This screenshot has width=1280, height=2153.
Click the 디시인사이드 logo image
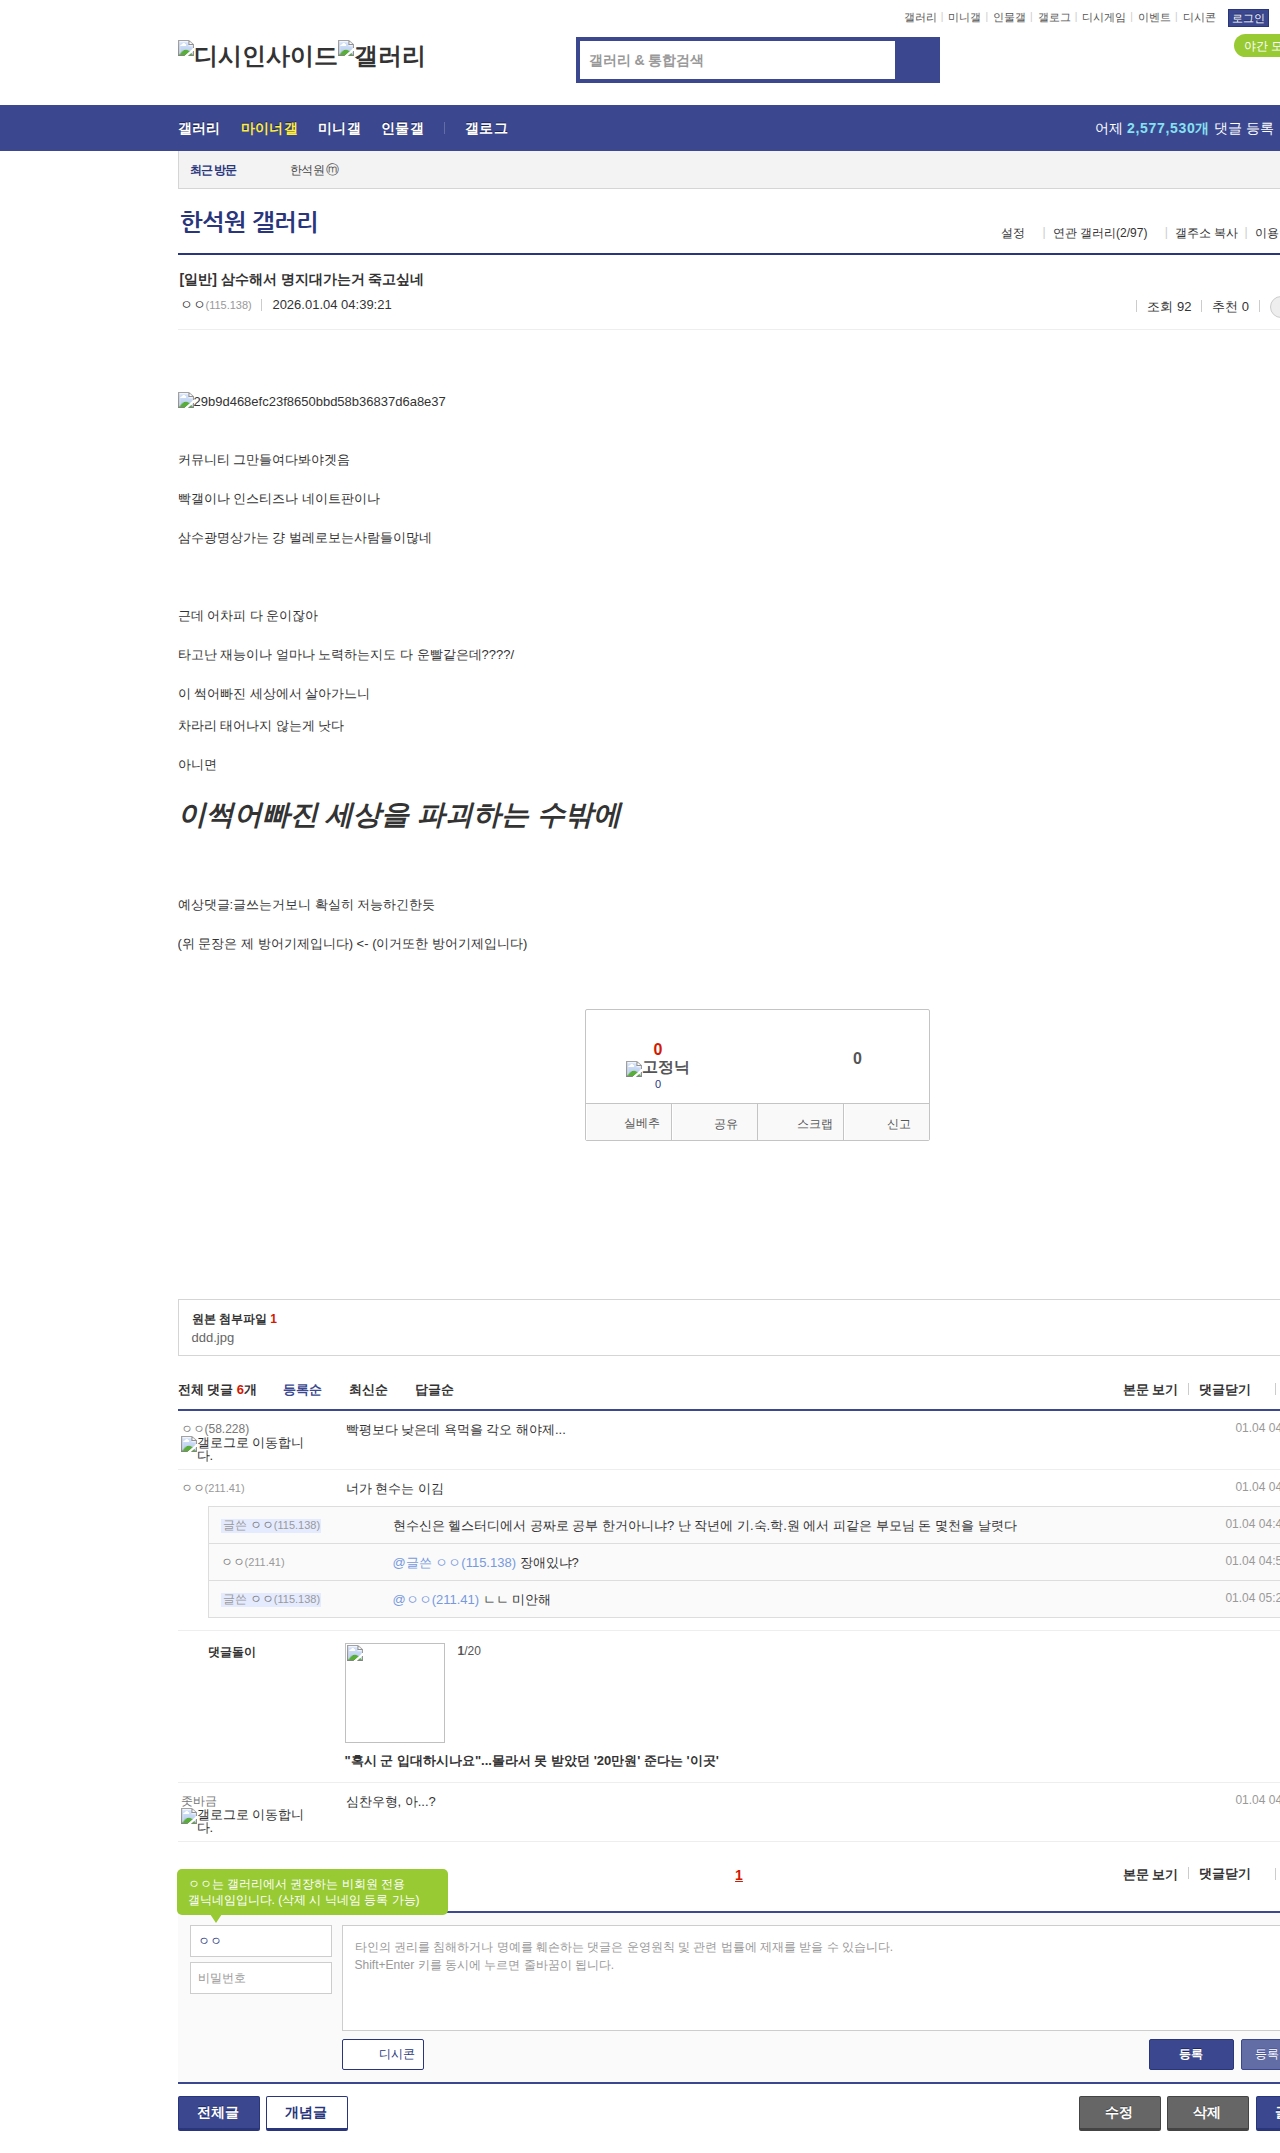257,56
